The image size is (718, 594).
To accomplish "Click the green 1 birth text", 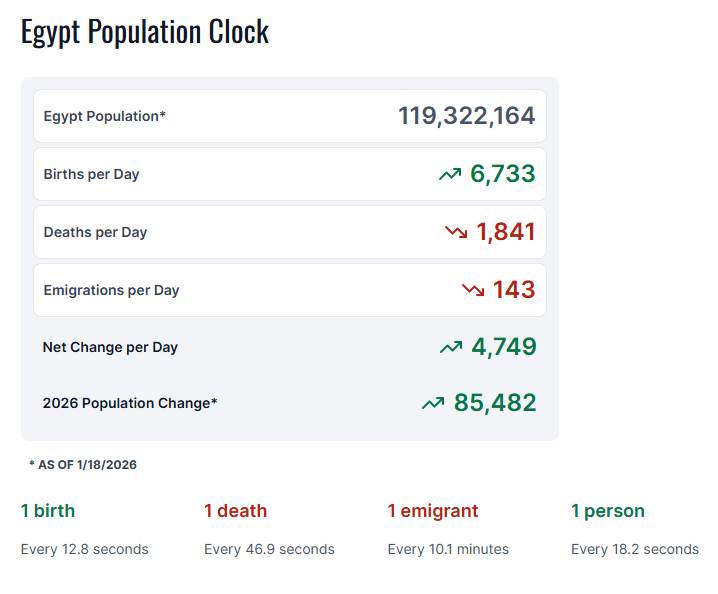I will tap(48, 511).
